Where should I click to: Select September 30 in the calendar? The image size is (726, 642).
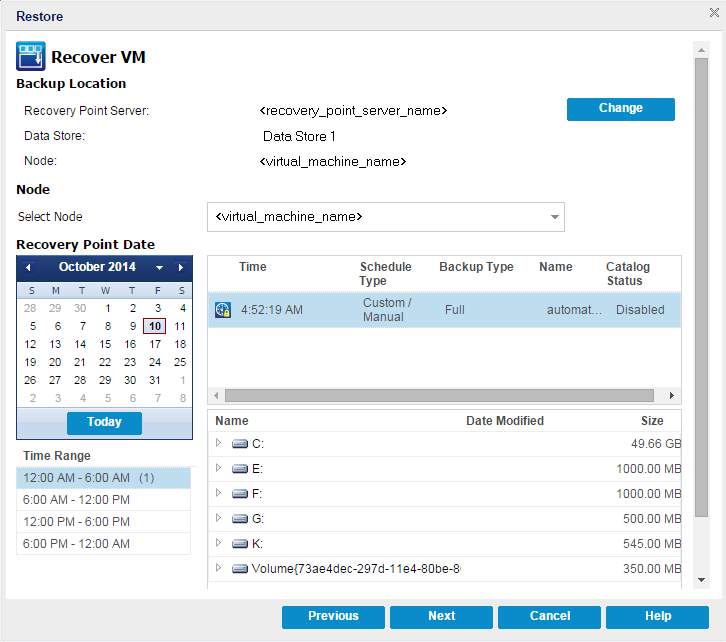pos(80,308)
